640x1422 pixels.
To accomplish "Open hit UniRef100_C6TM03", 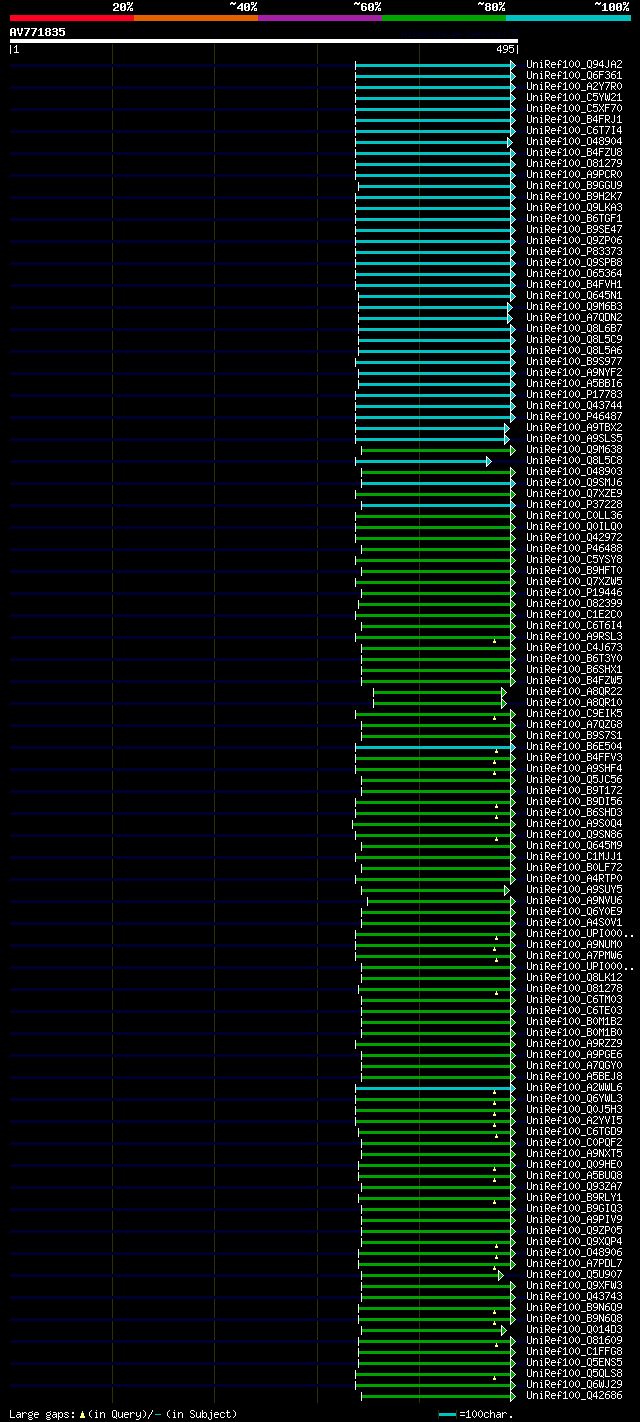I will 574,1000.
